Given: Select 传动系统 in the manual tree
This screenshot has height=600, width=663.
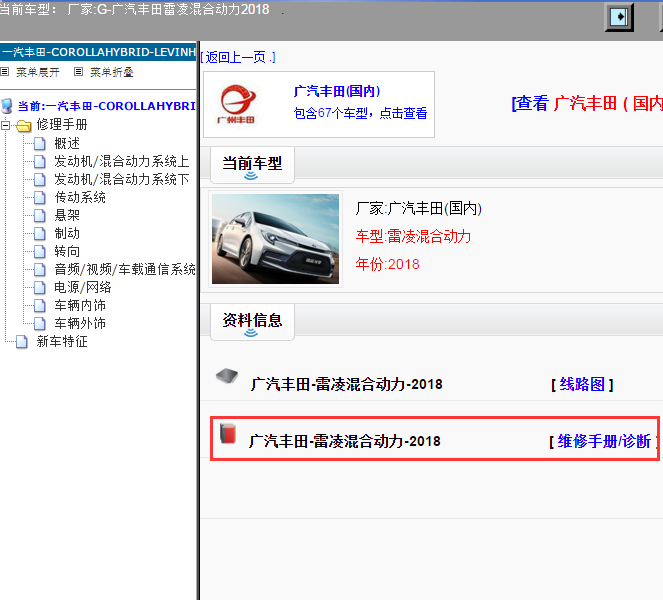Looking at the screenshot, I should tap(80, 197).
